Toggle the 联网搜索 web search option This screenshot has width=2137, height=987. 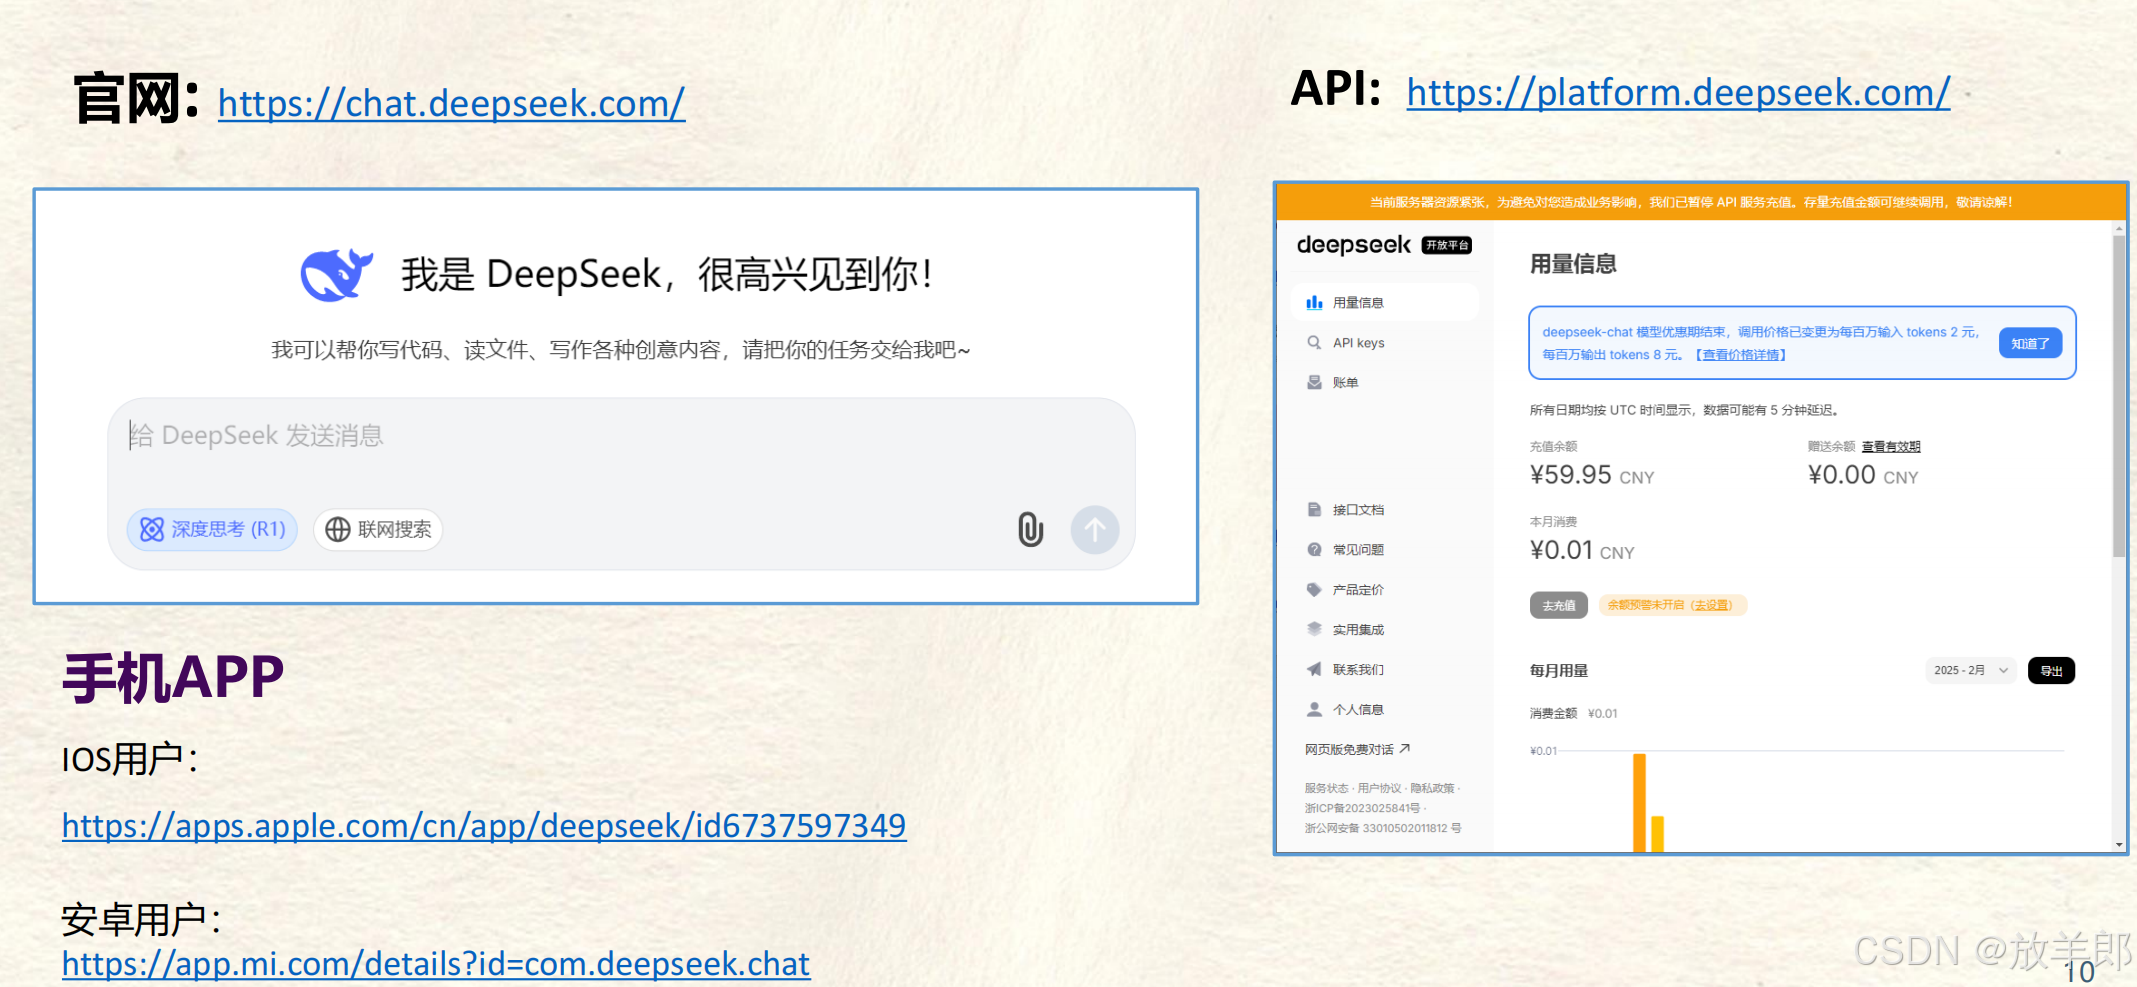378,529
